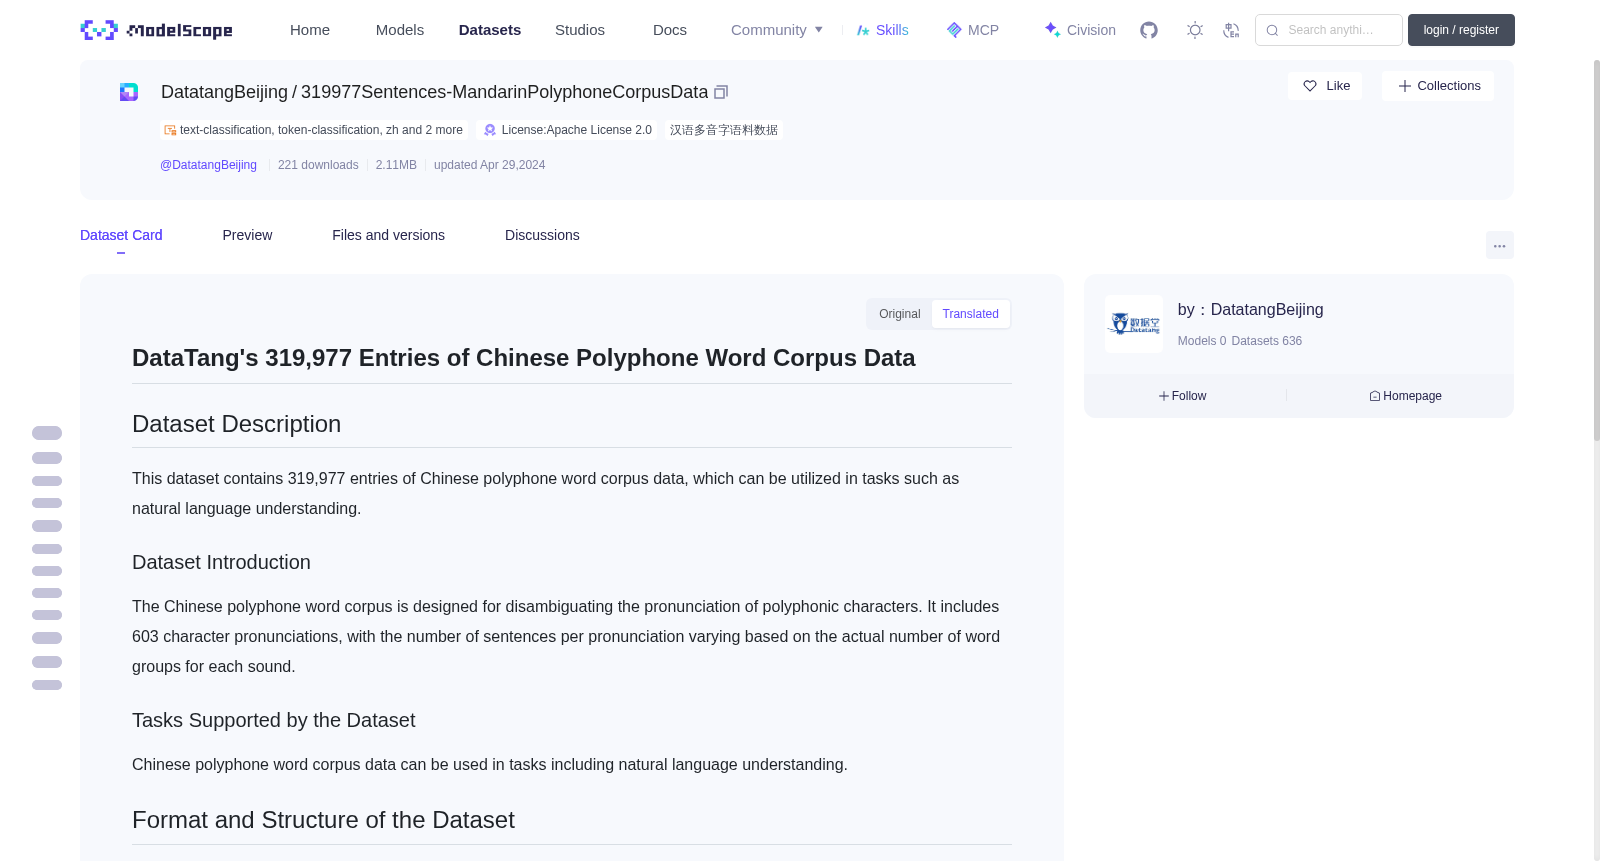Open the ModelScope logo homepage link
Viewport: 1600px width, 861px height.
[x=157, y=30]
